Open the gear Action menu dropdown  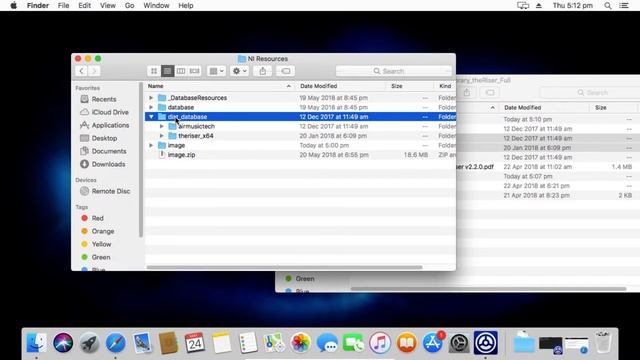click(239, 71)
